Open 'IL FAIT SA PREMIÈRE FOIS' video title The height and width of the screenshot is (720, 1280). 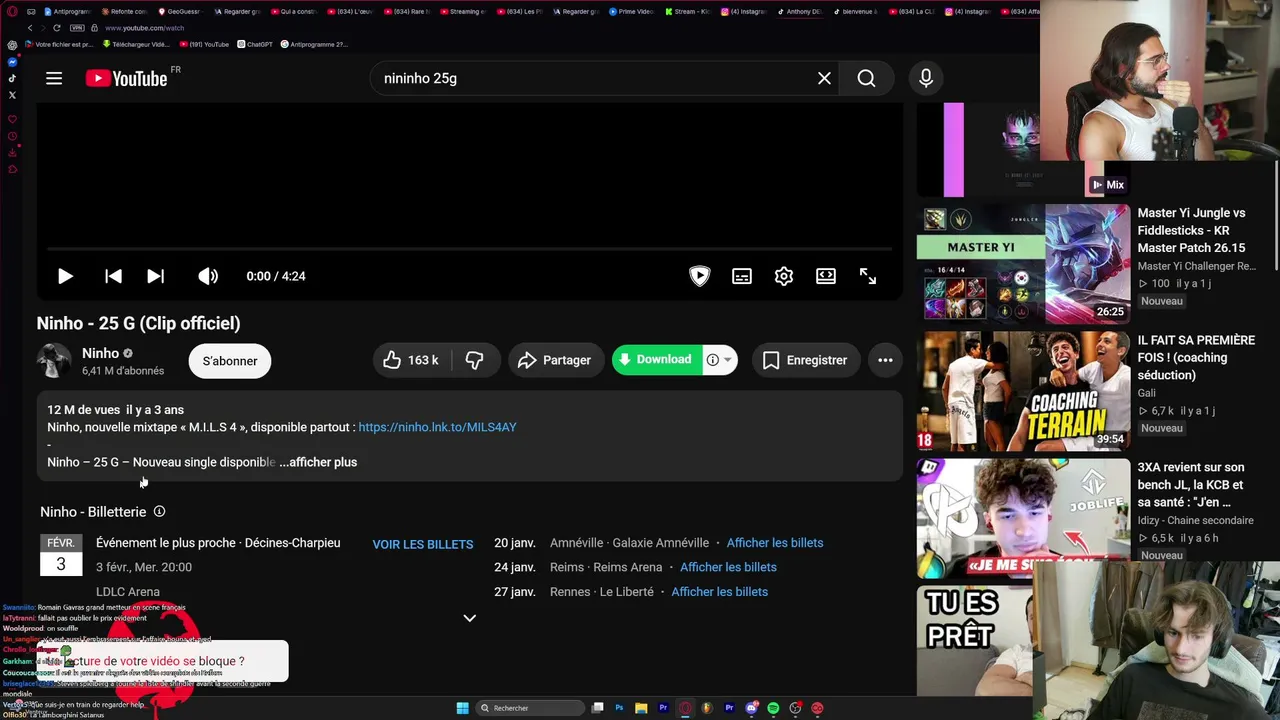tap(1196, 358)
